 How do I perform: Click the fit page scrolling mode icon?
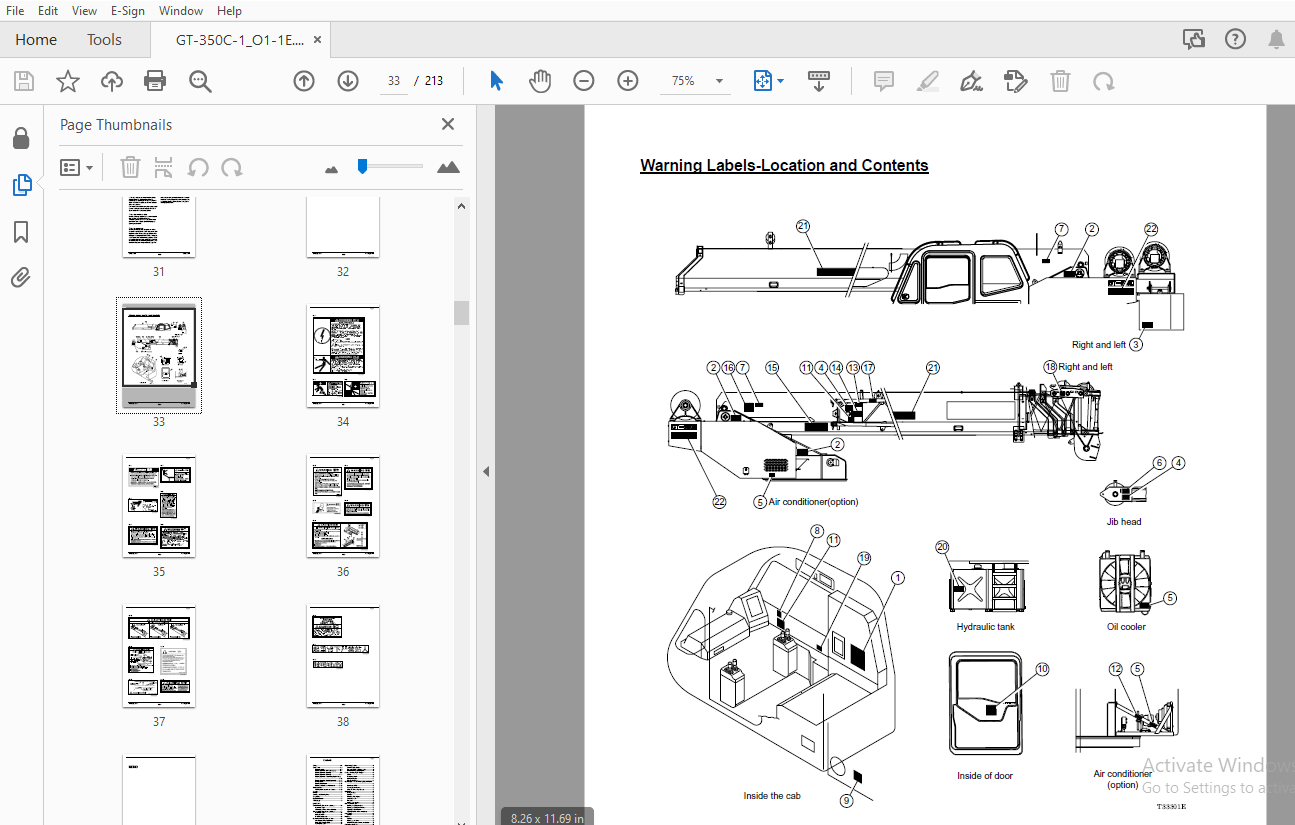763,81
